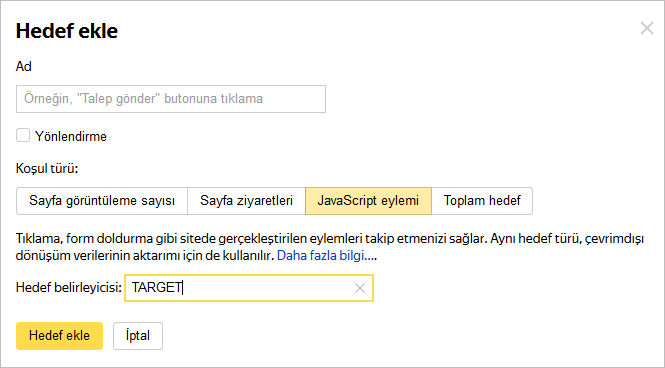Image resolution: width=665 pixels, height=368 pixels.
Task: Select JavaScript eylemi condition type
Action: [368, 201]
